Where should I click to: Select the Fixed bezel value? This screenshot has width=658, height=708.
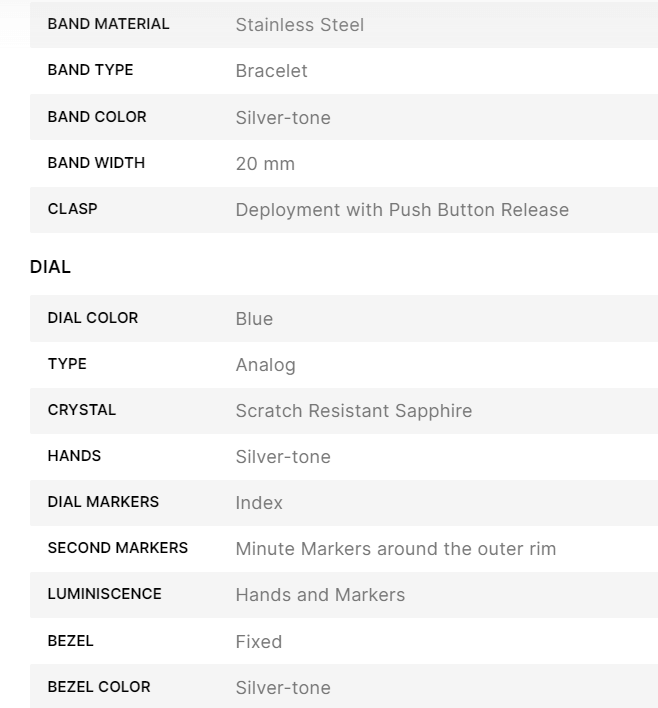coord(258,642)
